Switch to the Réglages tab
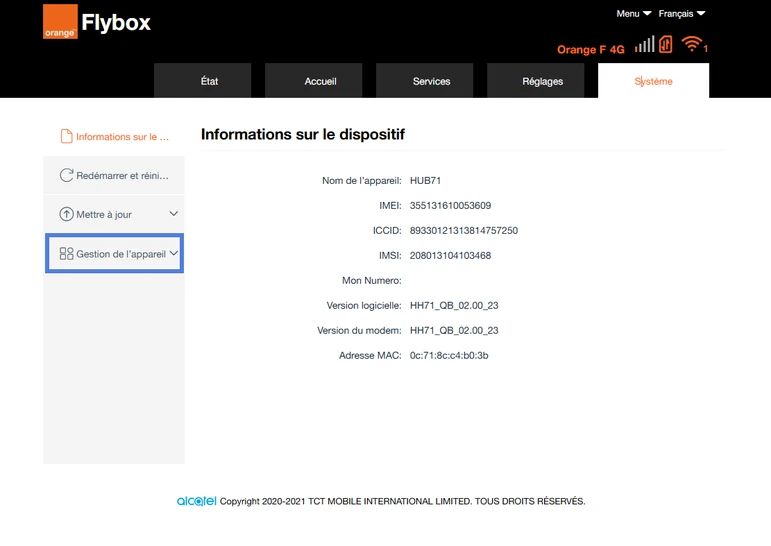Viewport: 771px width, 546px height. pyautogui.click(x=536, y=81)
